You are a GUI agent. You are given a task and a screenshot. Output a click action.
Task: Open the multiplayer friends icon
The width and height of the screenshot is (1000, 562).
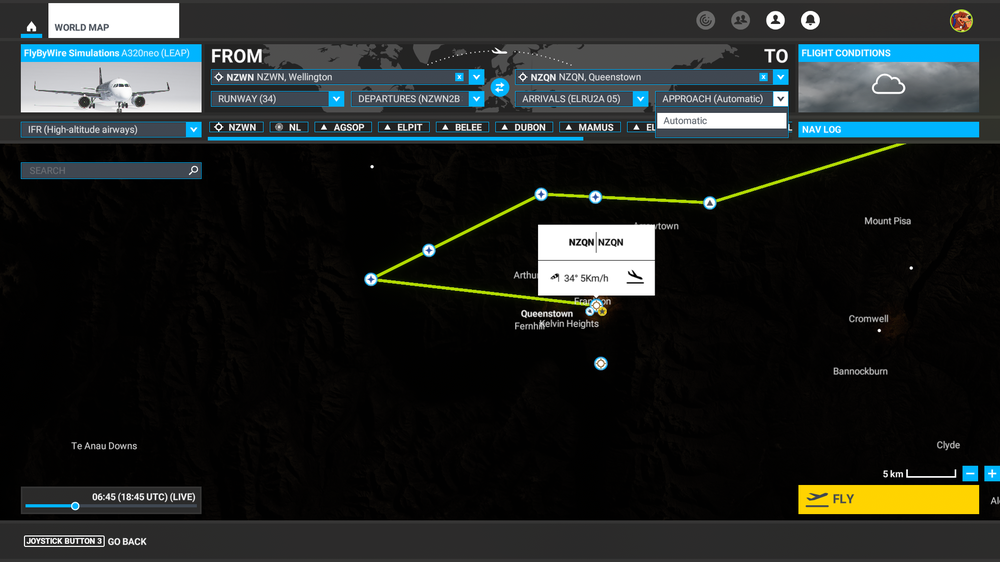click(x=740, y=20)
